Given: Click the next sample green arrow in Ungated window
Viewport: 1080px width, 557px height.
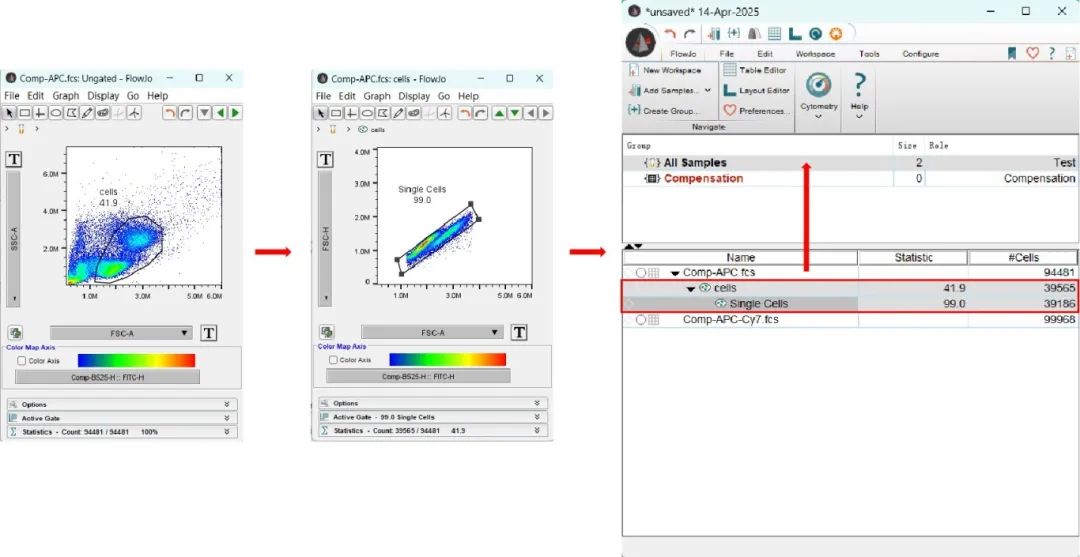Looking at the screenshot, I should (235, 113).
